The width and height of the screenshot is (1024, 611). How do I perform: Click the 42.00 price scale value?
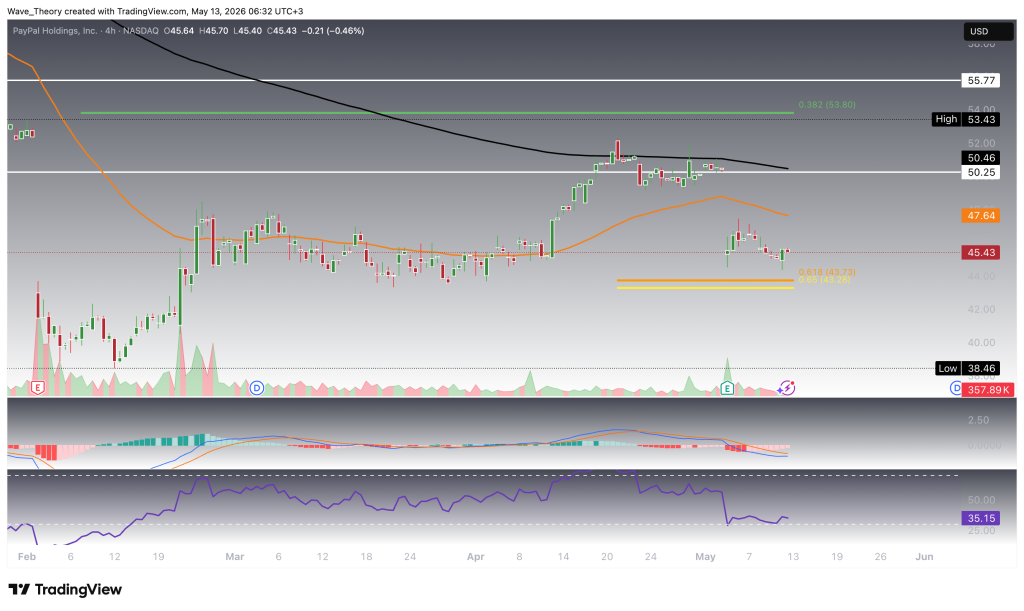point(981,309)
